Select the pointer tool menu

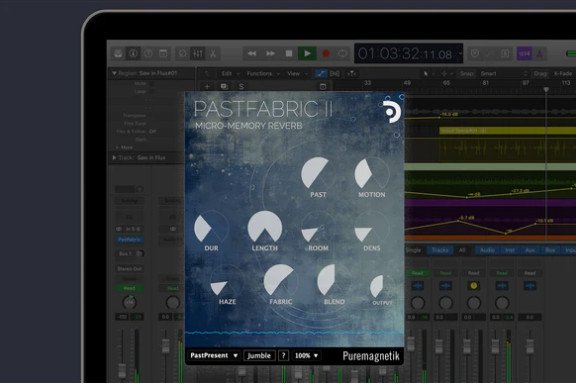pyautogui.click(x=427, y=73)
